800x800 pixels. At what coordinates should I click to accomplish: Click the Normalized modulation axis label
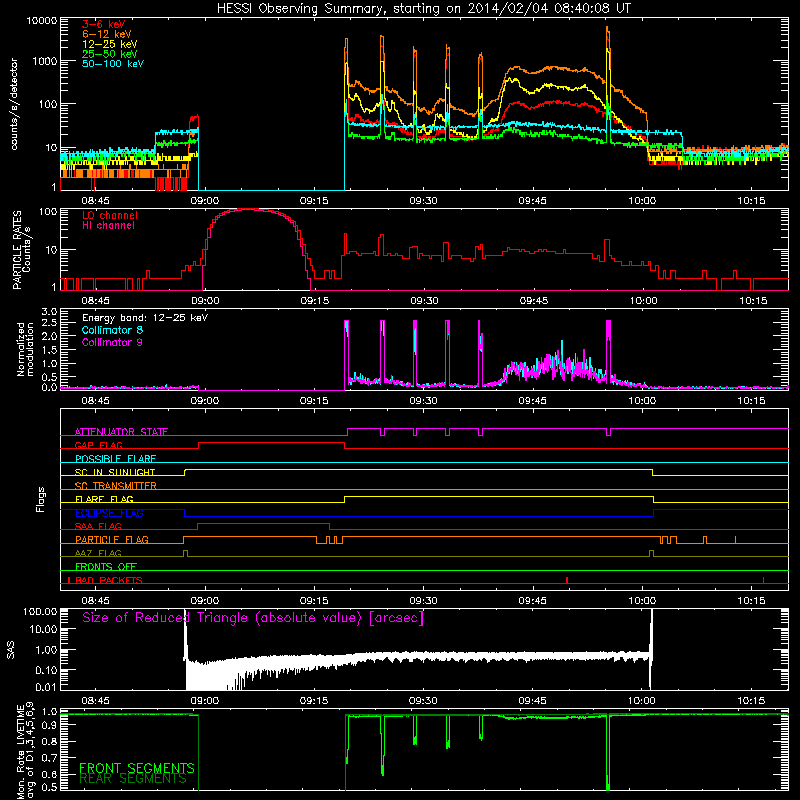25,349
